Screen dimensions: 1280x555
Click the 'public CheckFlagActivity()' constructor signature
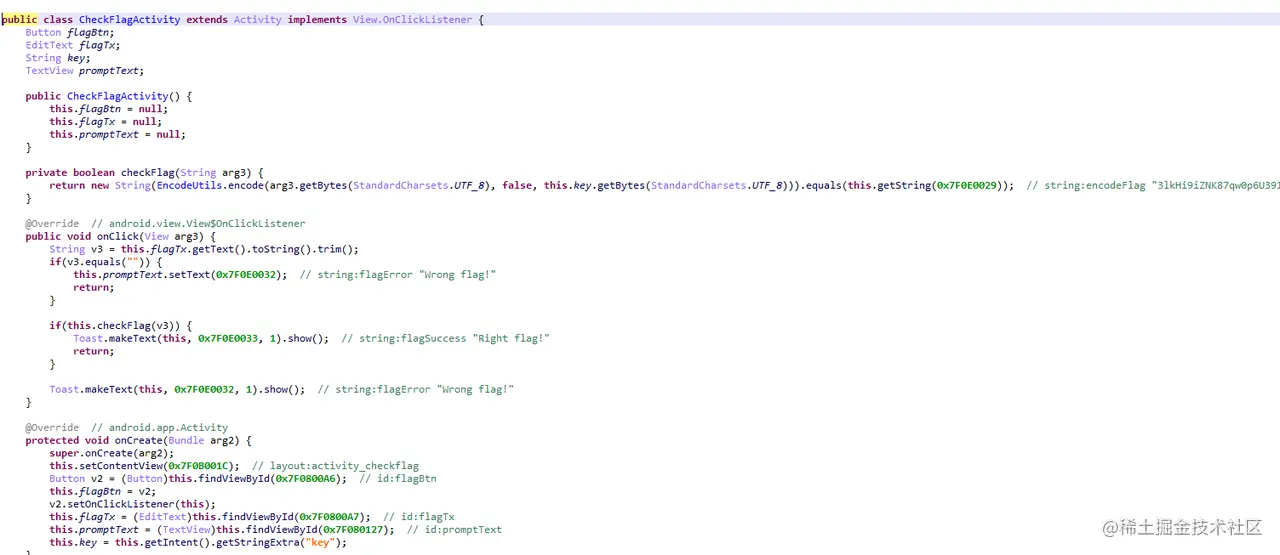click(109, 97)
